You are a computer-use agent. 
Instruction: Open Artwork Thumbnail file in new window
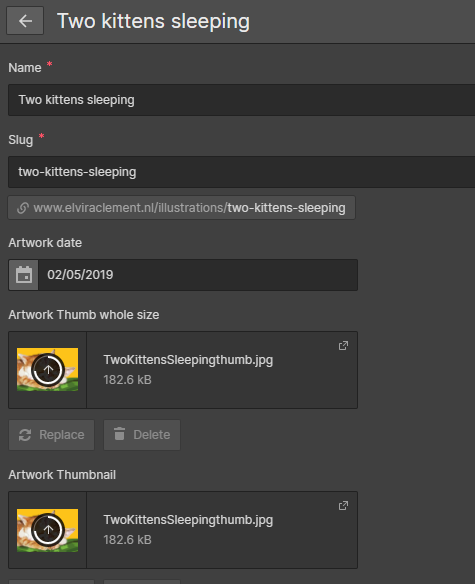coord(343,506)
